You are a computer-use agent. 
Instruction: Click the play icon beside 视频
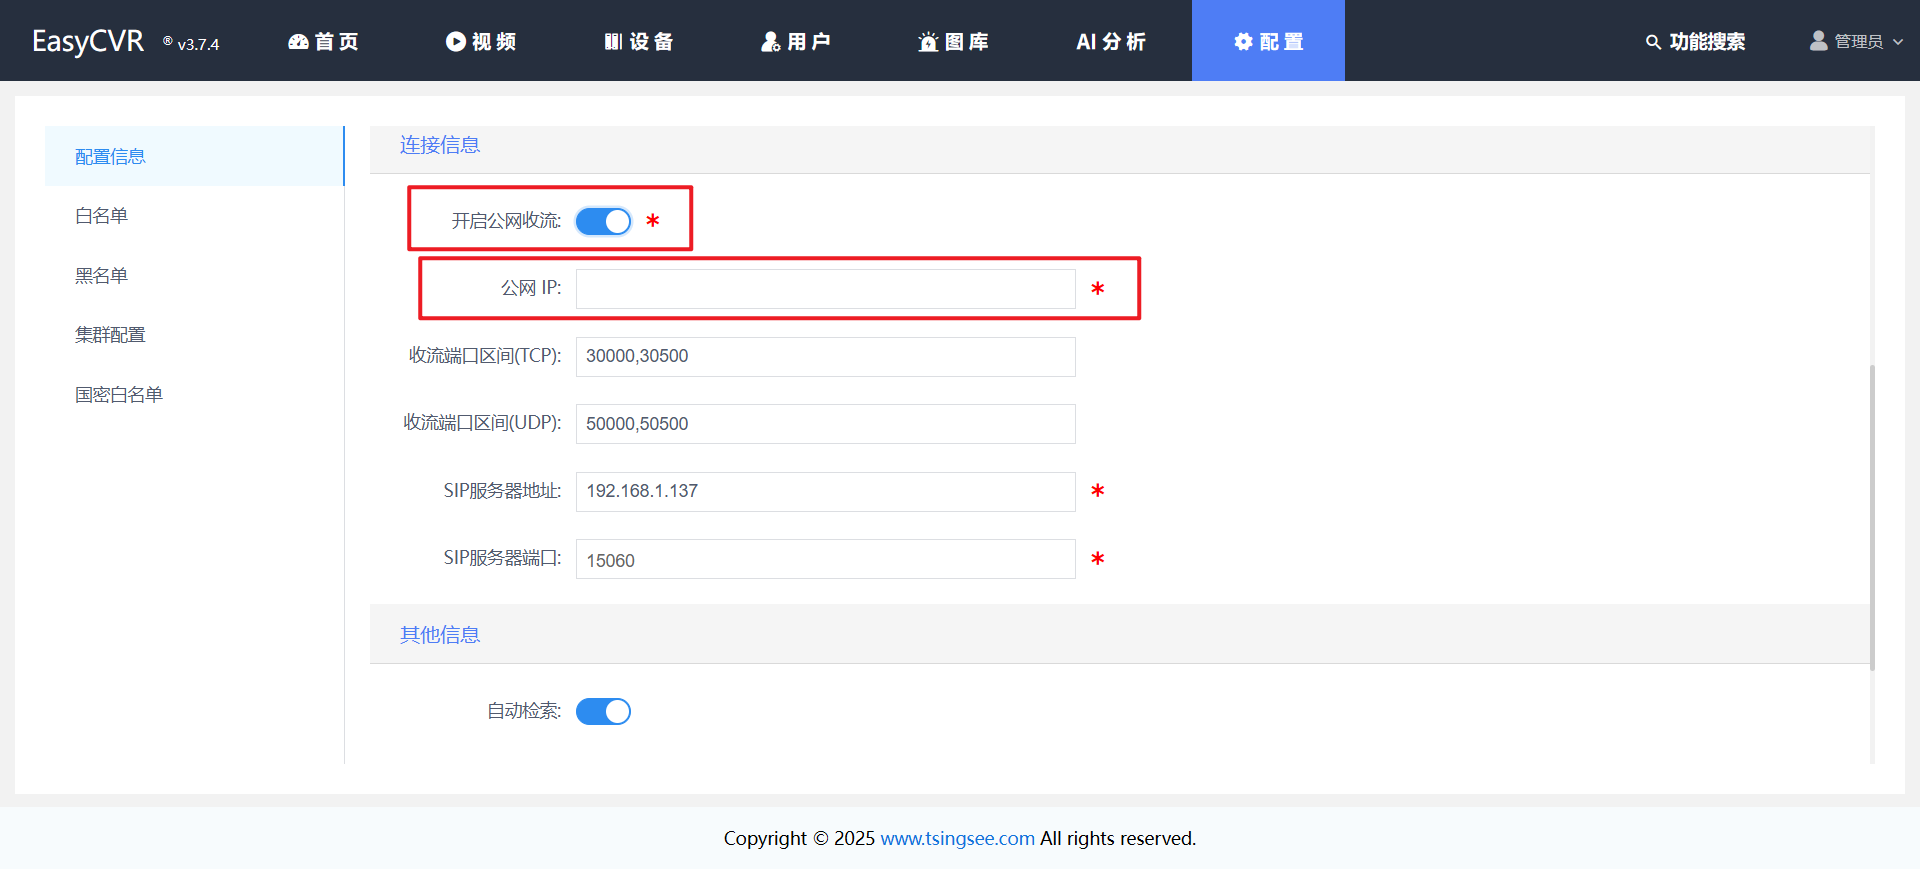point(456,42)
